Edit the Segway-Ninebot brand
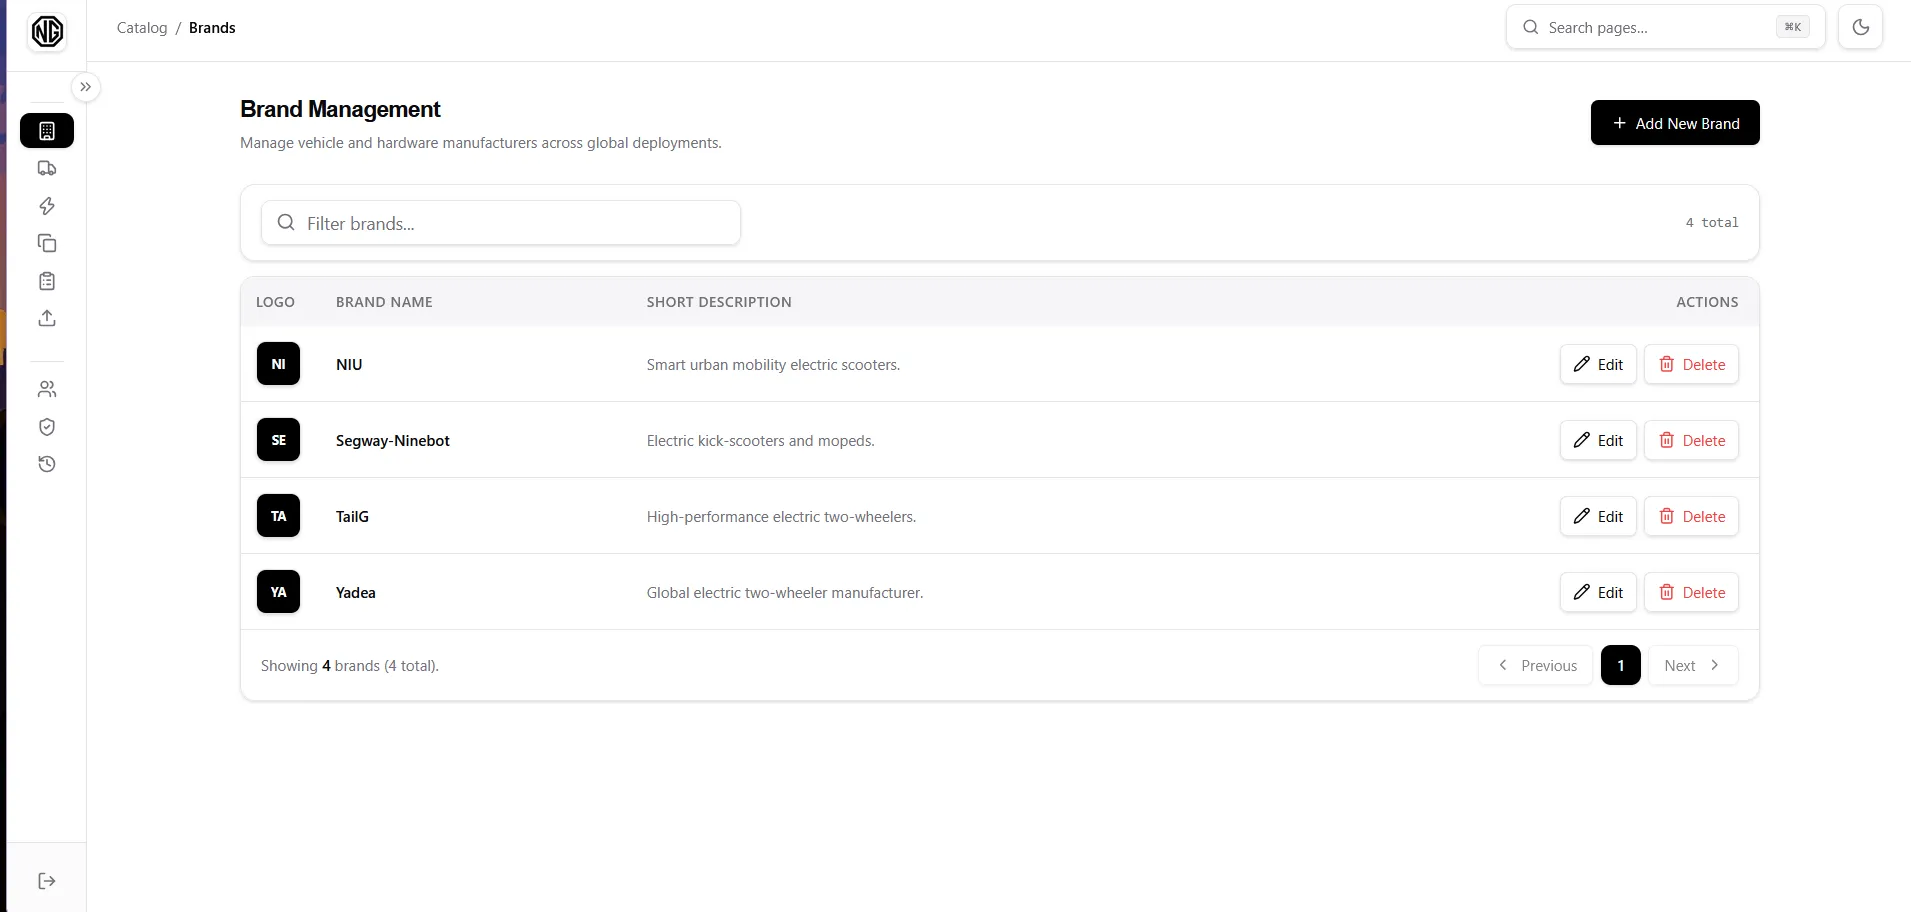This screenshot has width=1911, height=912. click(1598, 440)
